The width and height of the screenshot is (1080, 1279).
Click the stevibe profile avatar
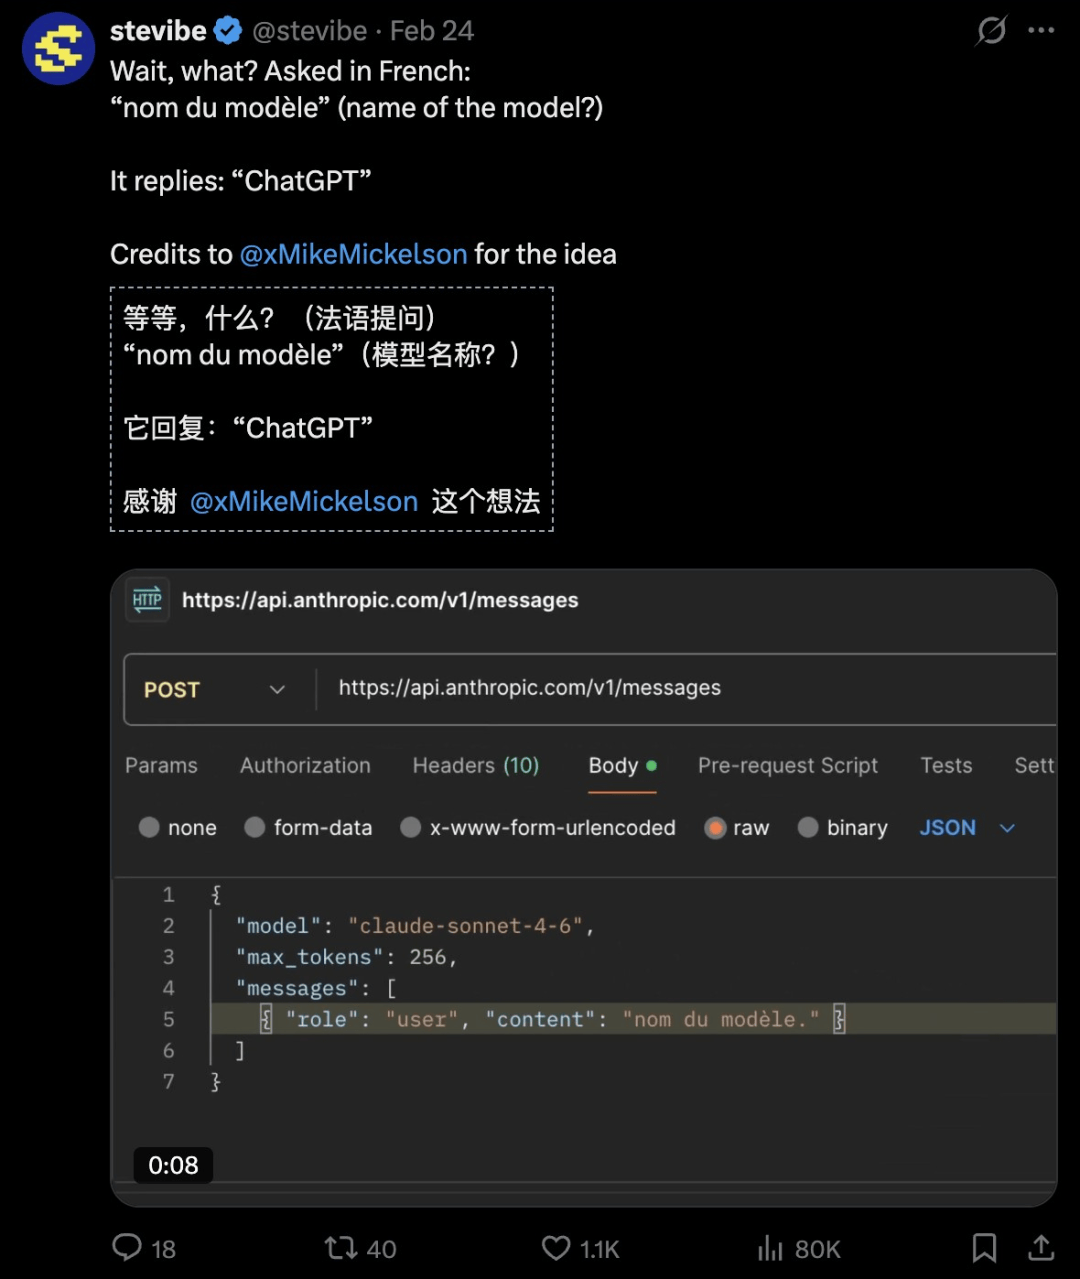point(58,49)
